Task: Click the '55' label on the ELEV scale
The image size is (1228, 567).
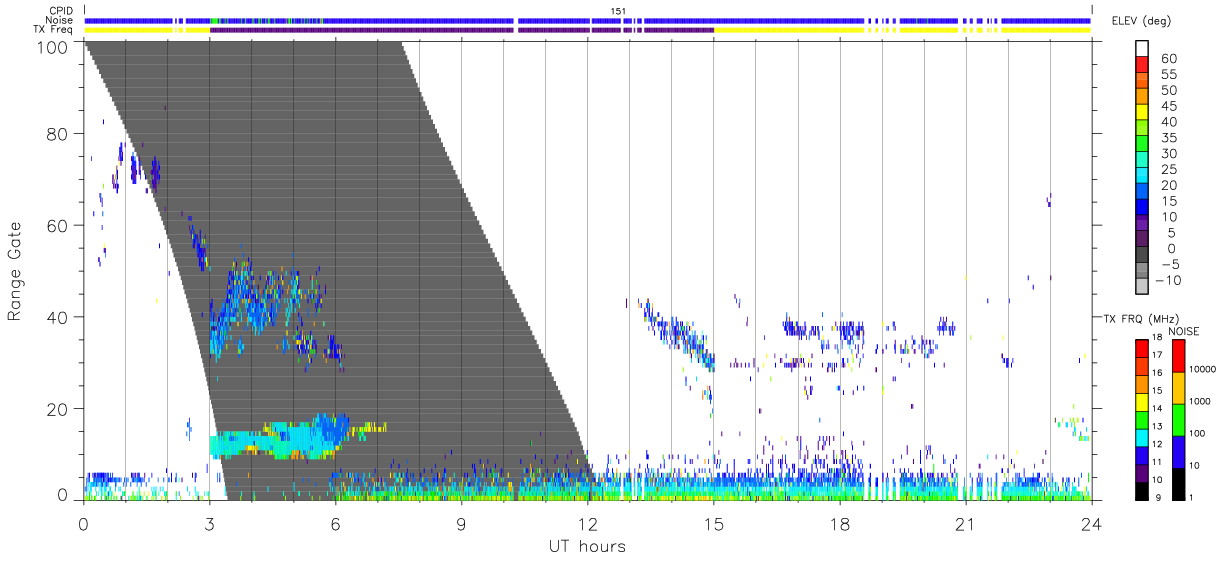Action: tap(1167, 75)
